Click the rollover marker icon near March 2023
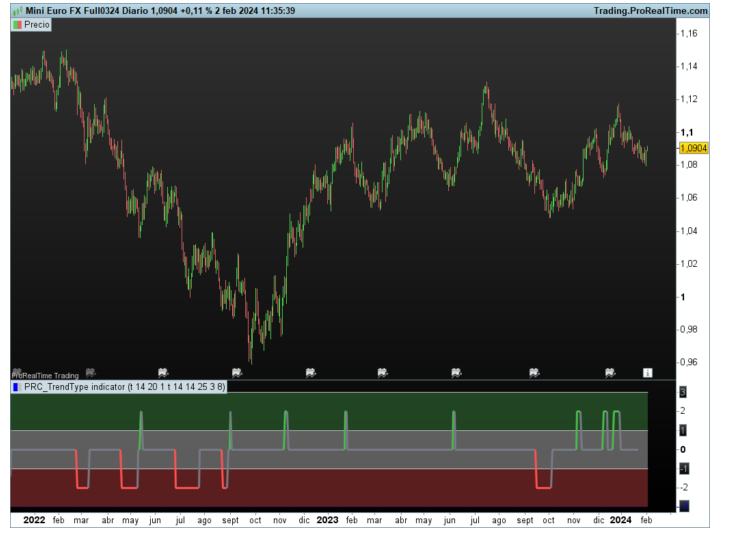 click(382, 372)
